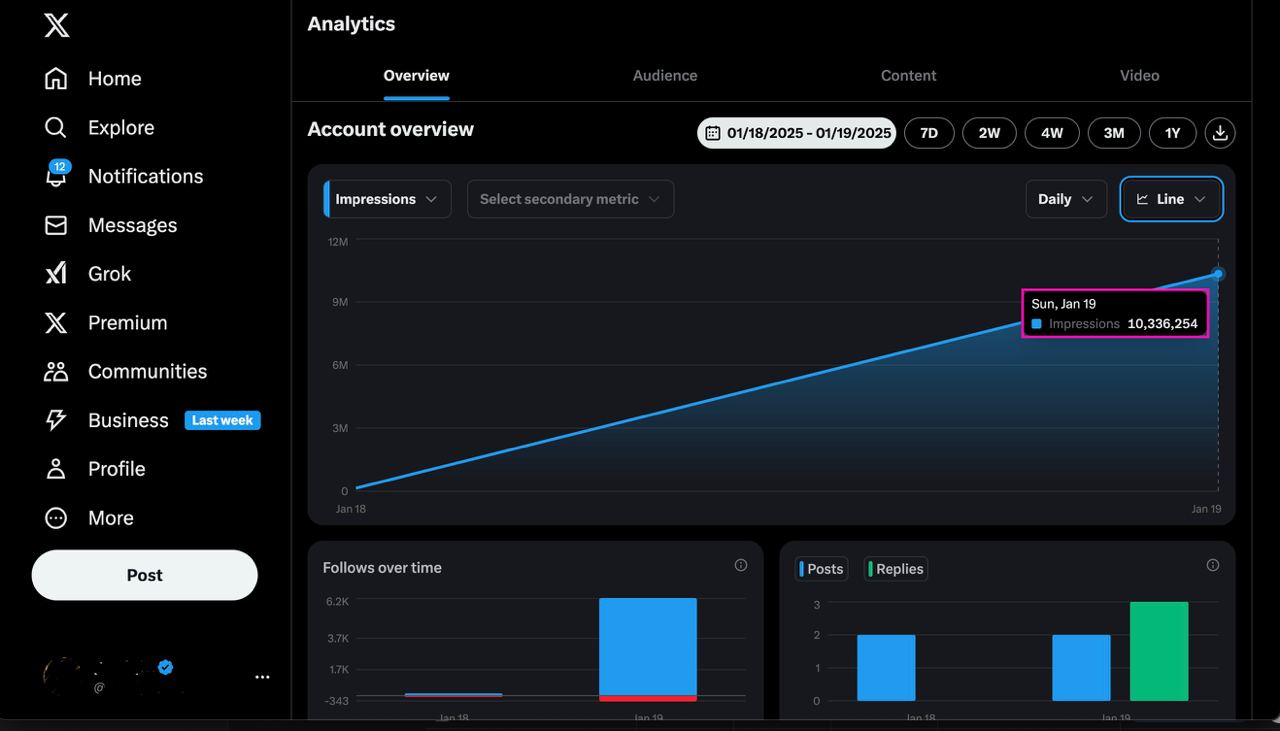Click the X logo icon
Image resolution: width=1280 pixels, height=731 pixels.
[57, 26]
